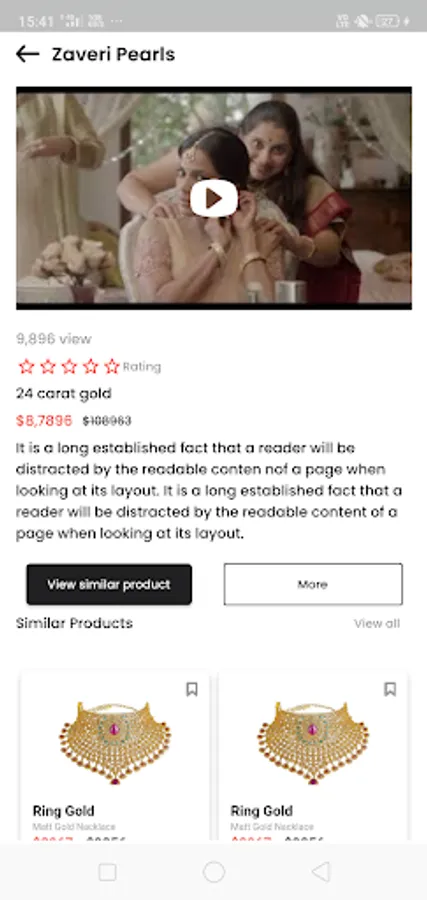Open second necklace product image

click(x=313, y=742)
